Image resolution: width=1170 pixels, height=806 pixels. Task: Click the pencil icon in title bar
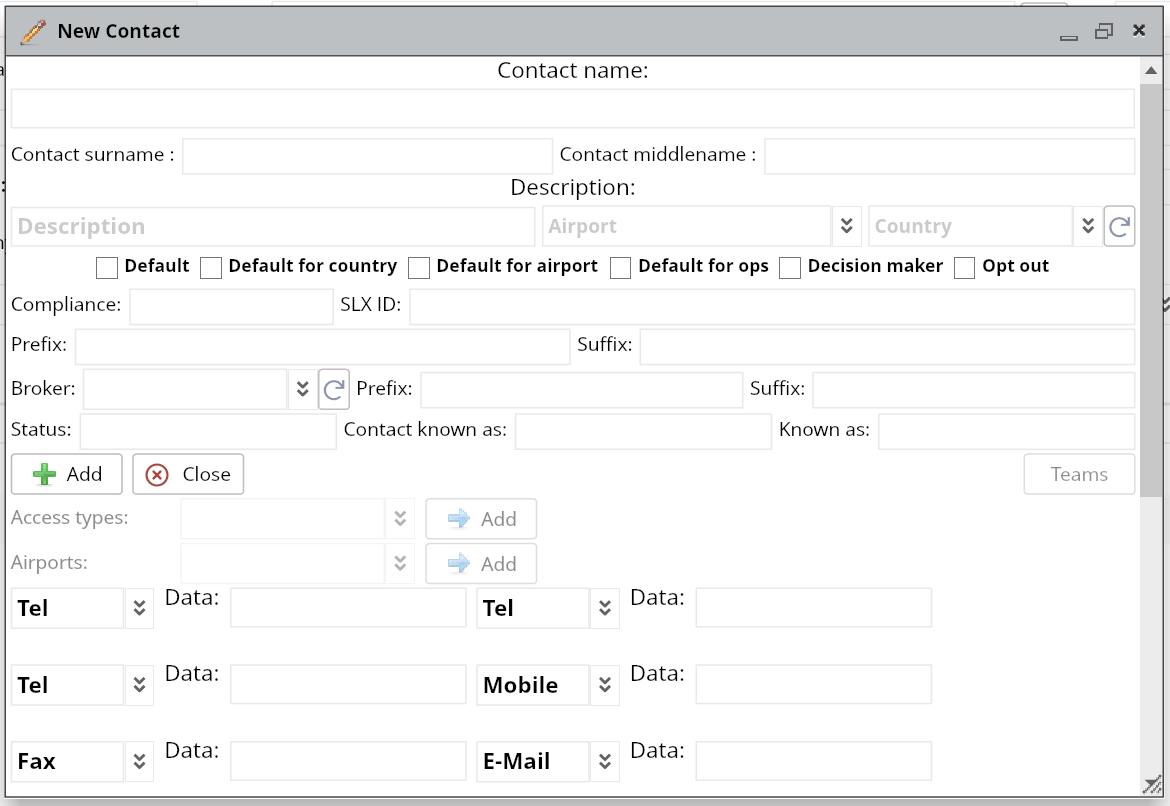click(x=33, y=31)
